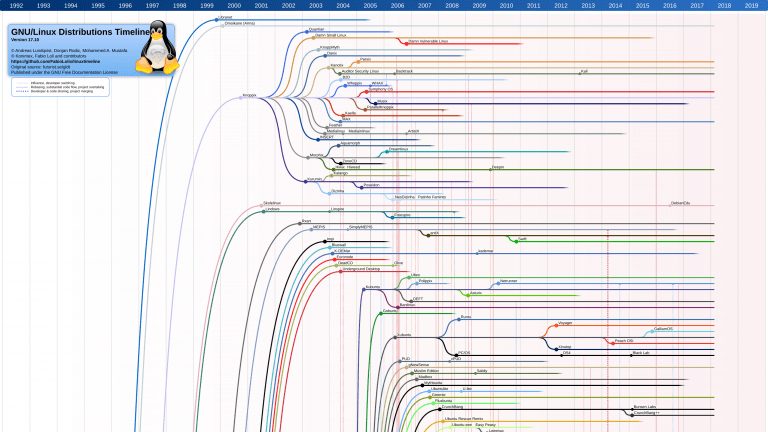Click the Libranet distribution label
The height and width of the screenshot is (432, 768).
click(225, 17)
